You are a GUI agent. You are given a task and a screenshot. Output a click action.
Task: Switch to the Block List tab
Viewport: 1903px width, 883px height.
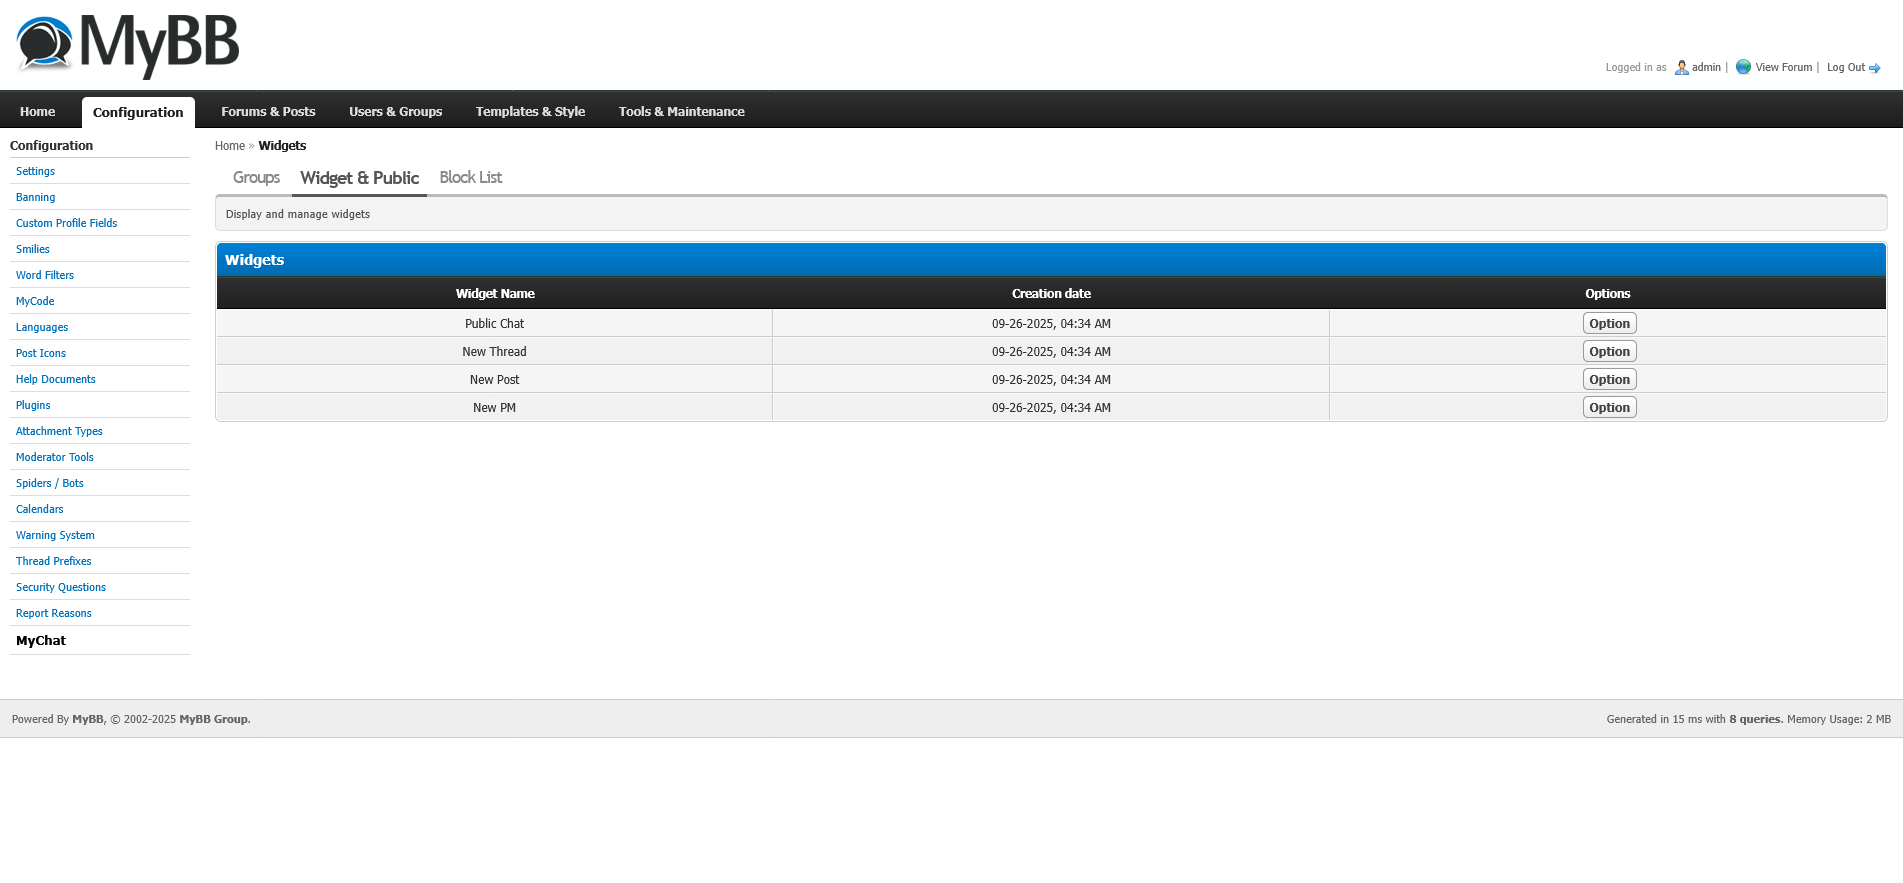(470, 178)
